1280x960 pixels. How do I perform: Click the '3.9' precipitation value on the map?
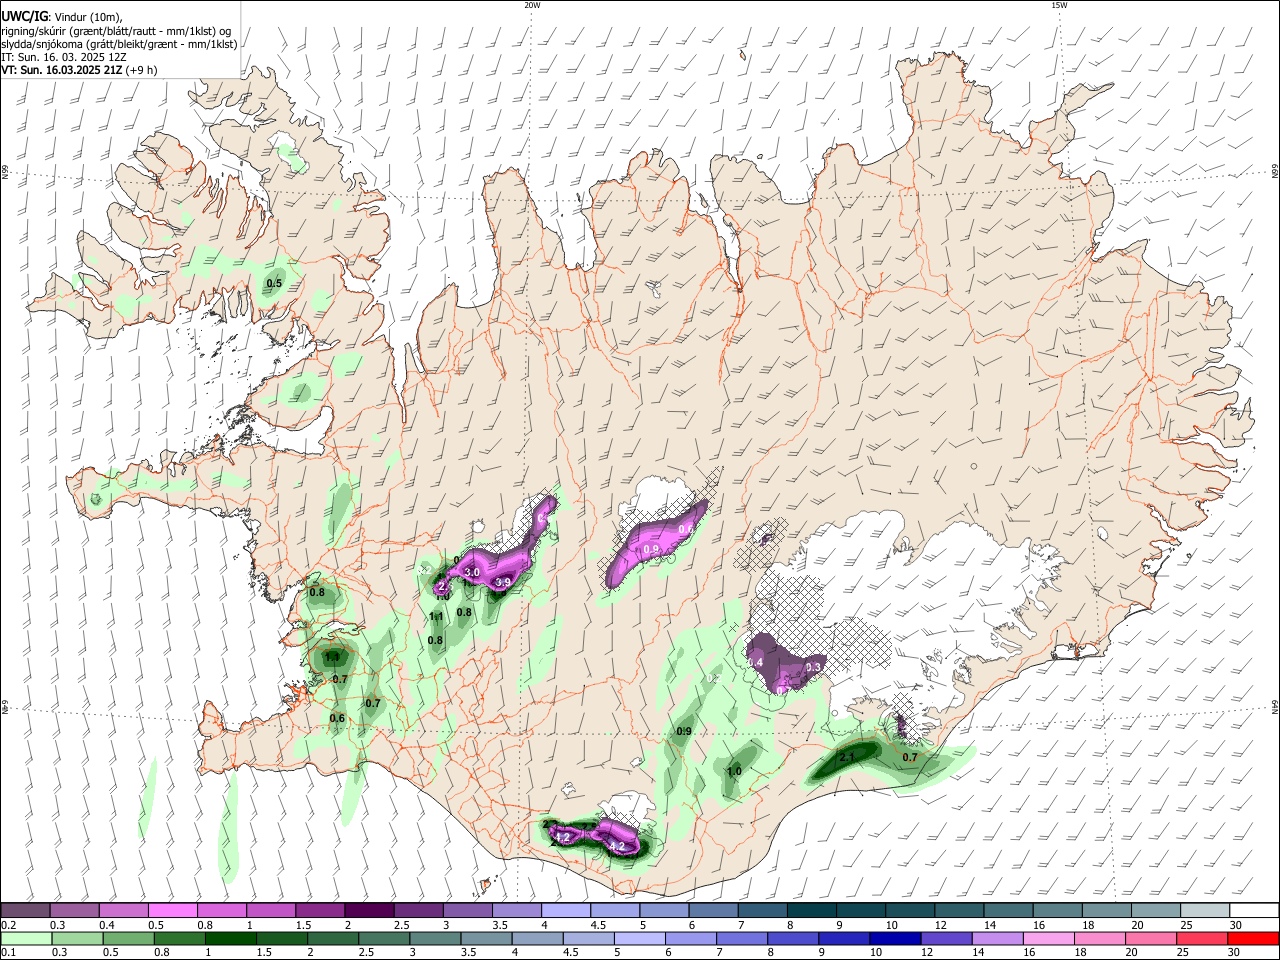click(503, 583)
